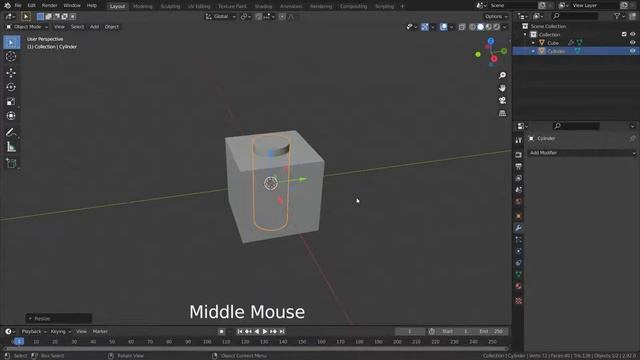Switch to wireframe viewport shading
The image size is (640, 360).
click(472, 27)
